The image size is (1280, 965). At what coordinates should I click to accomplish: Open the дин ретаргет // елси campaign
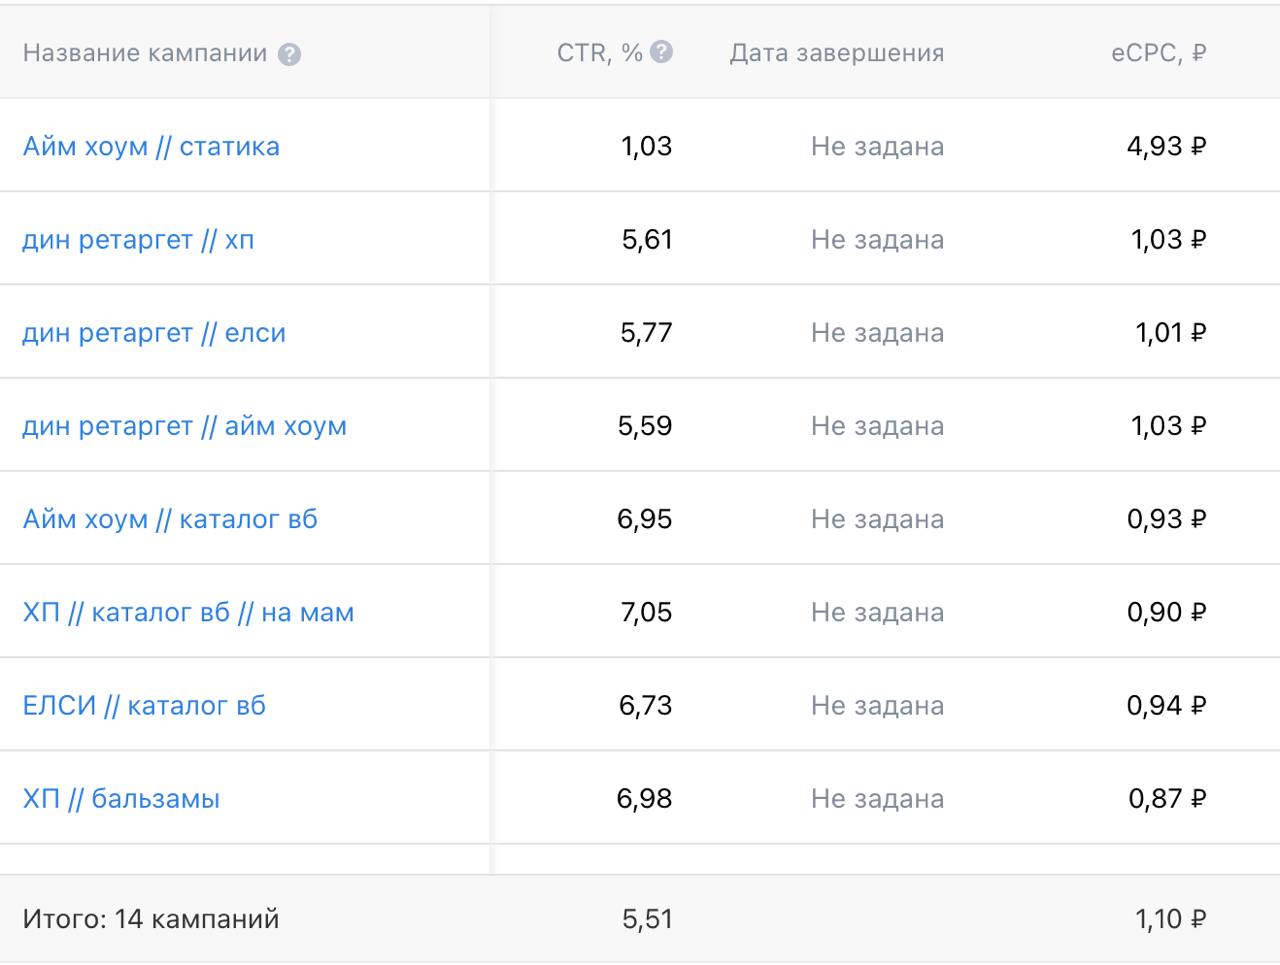click(154, 333)
